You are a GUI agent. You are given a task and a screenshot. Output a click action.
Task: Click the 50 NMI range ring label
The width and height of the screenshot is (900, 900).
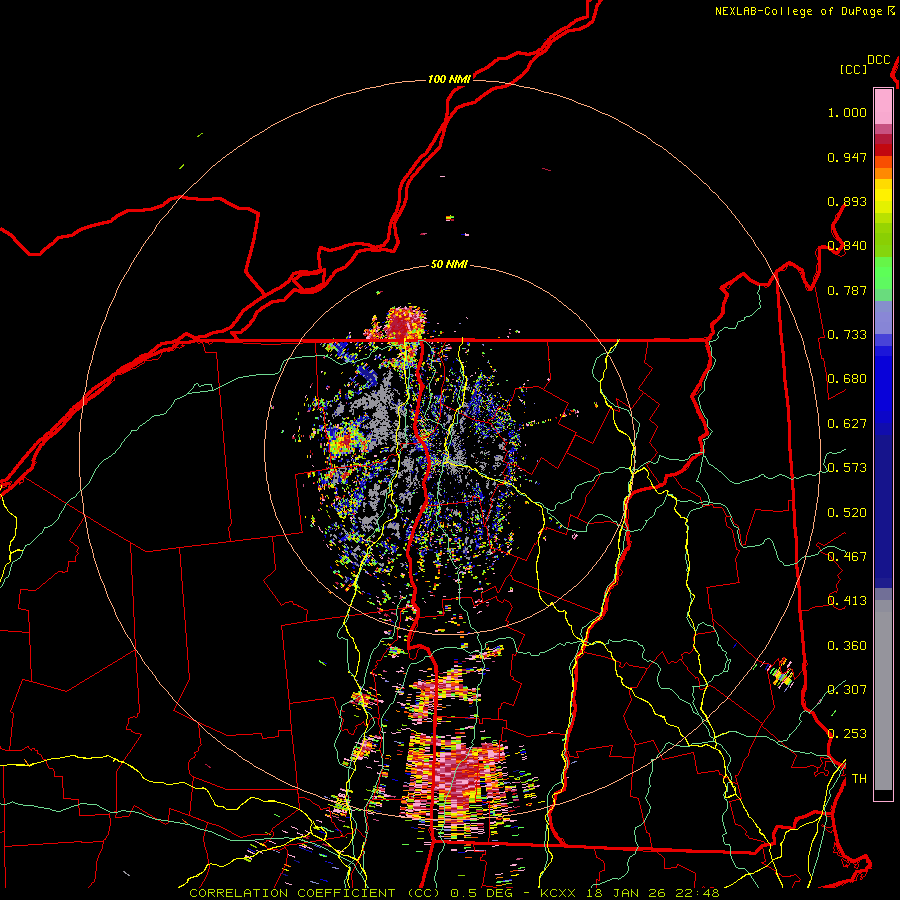tap(449, 265)
